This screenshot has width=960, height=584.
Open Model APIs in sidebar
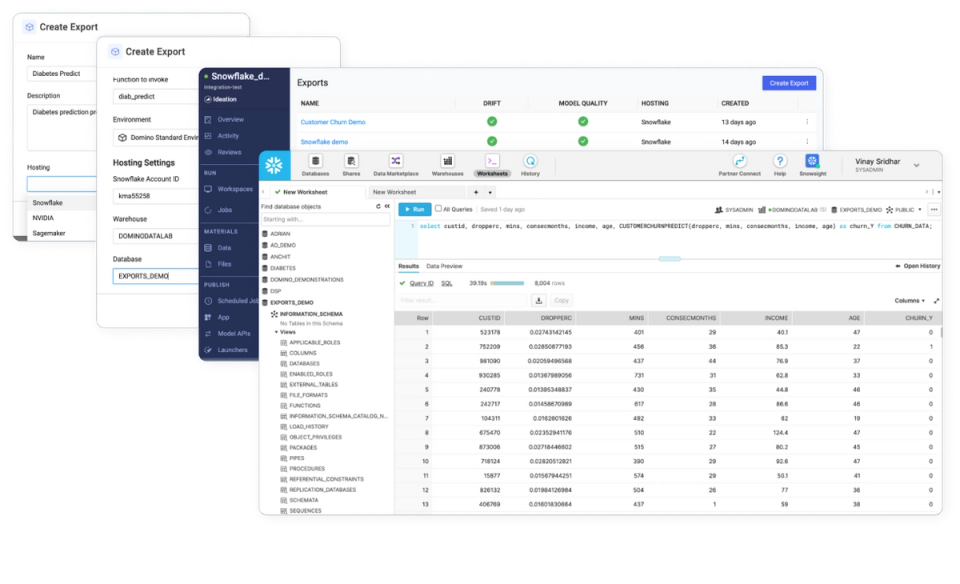click(x=233, y=334)
